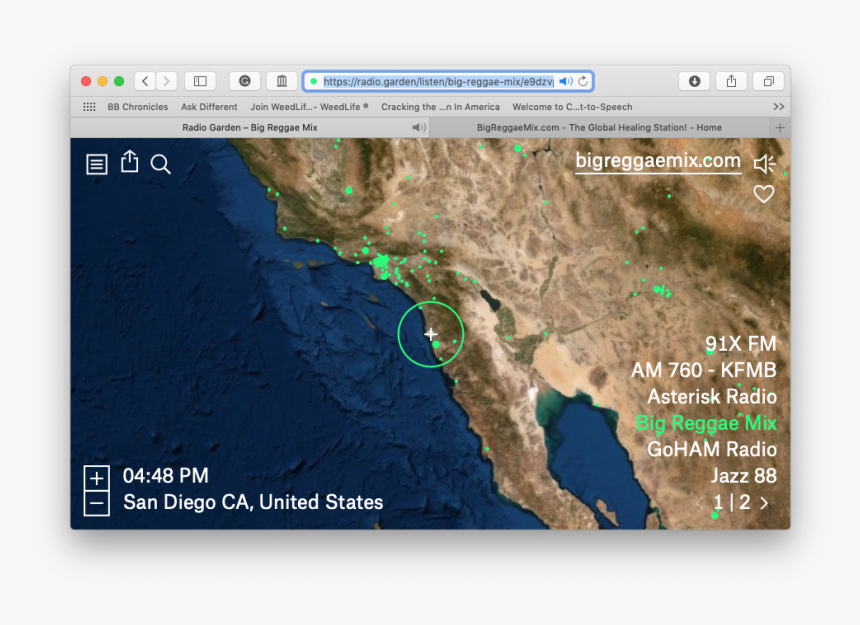The height and width of the screenshot is (625, 860).
Task: Open the bookmarks grid (Top Sites) icon
Action: click(89, 107)
